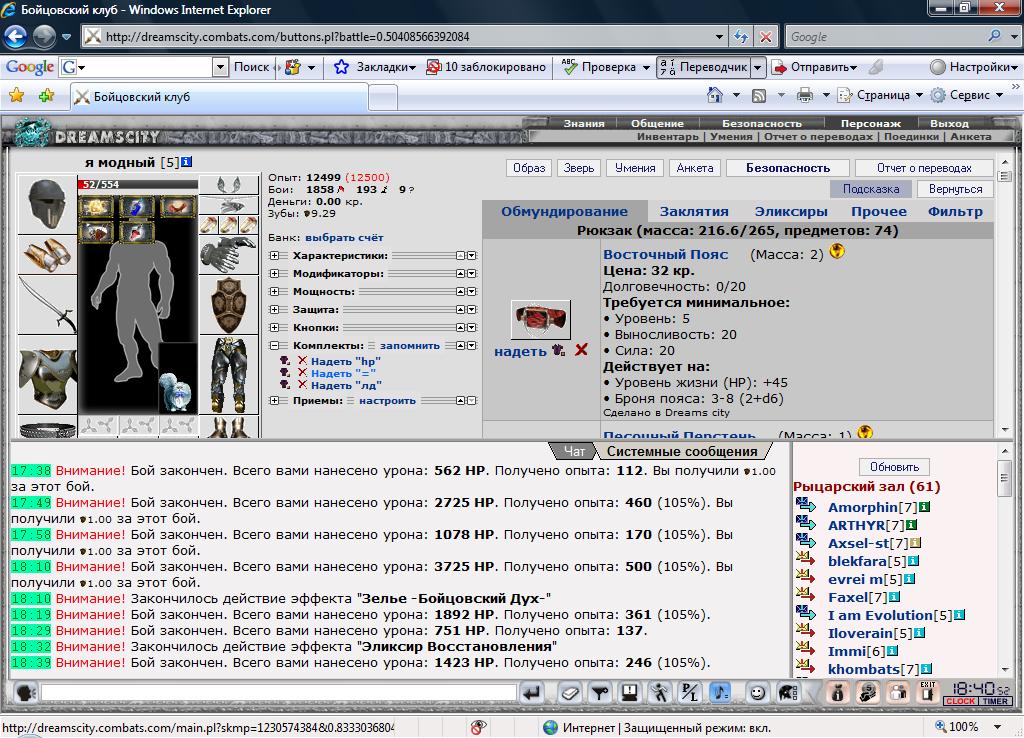The image size is (1024, 738).
Task: Click the red X beside Восточный Пояс item
Action: 581,350
